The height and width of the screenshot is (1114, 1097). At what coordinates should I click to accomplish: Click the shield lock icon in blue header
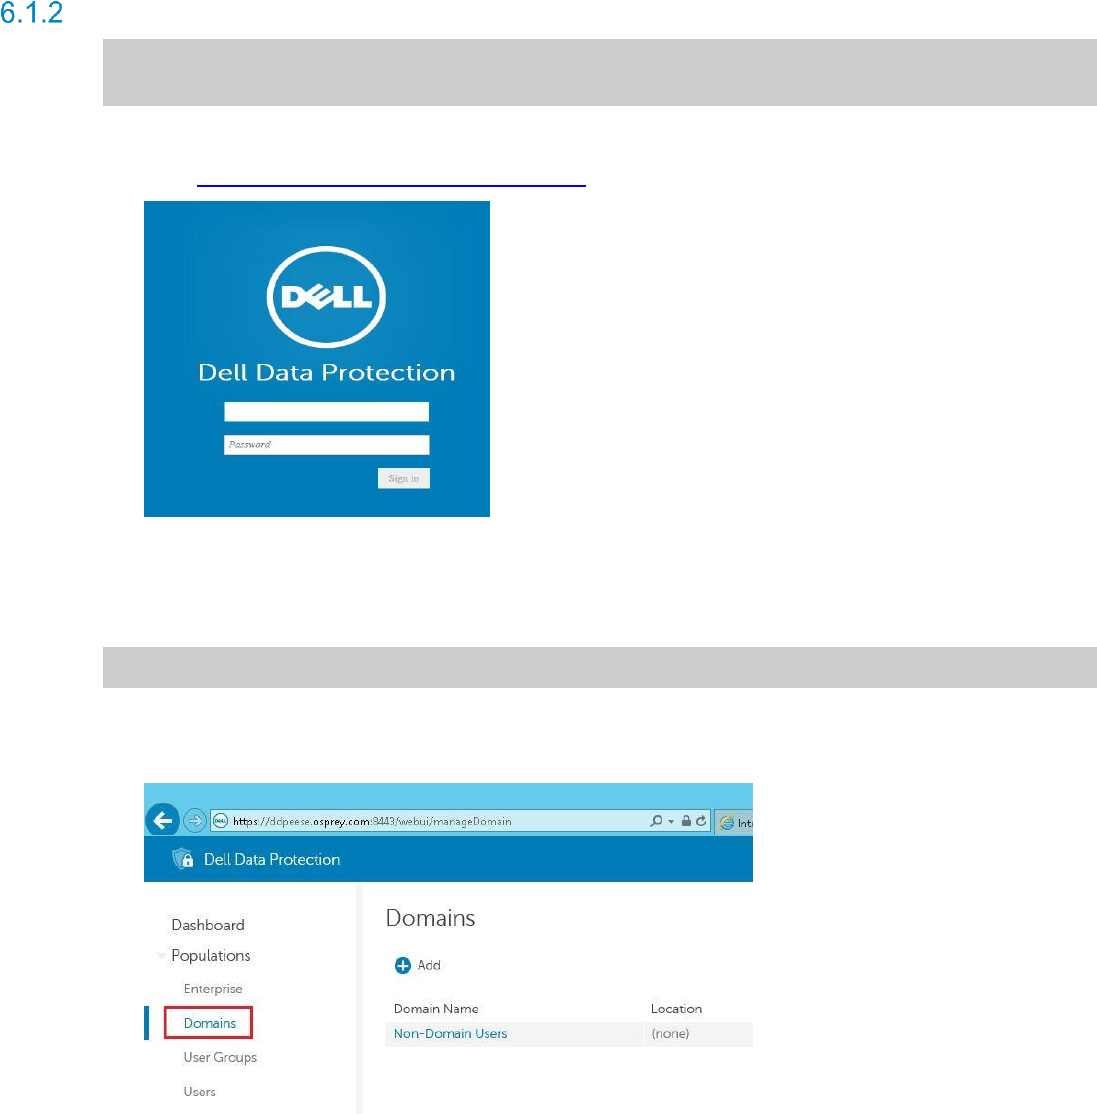[183, 859]
